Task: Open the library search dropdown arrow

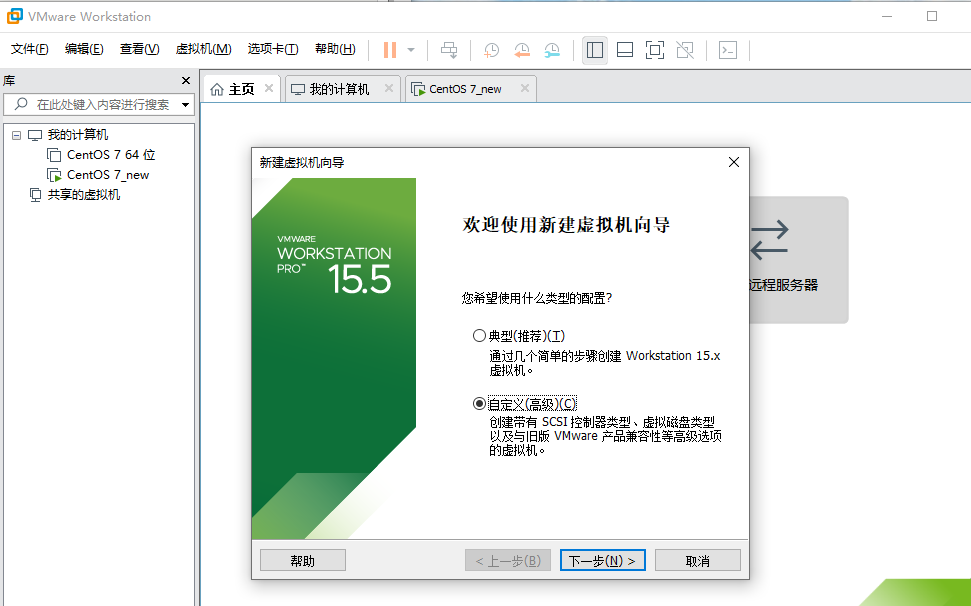Action: coord(185,105)
